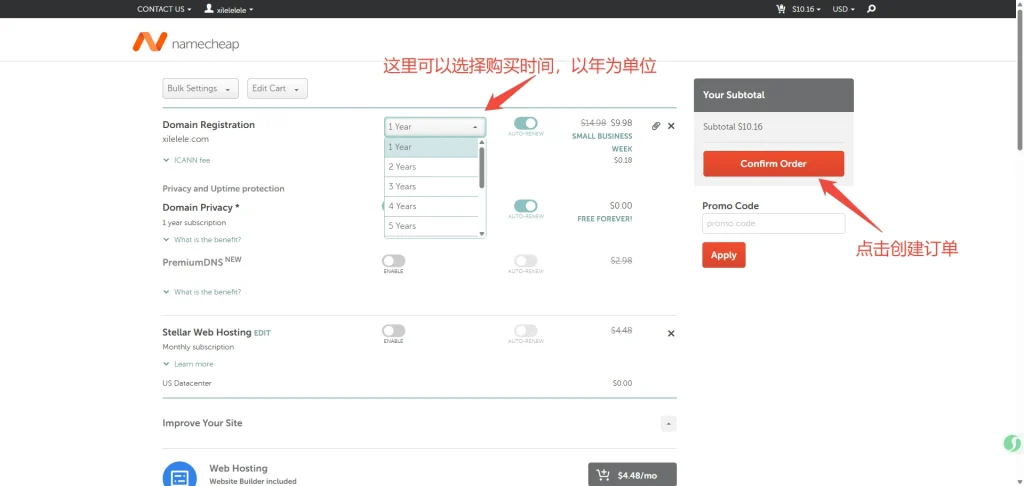Select 3 Years from the duration list
Viewport: 1024px width, 486px height.
431,187
